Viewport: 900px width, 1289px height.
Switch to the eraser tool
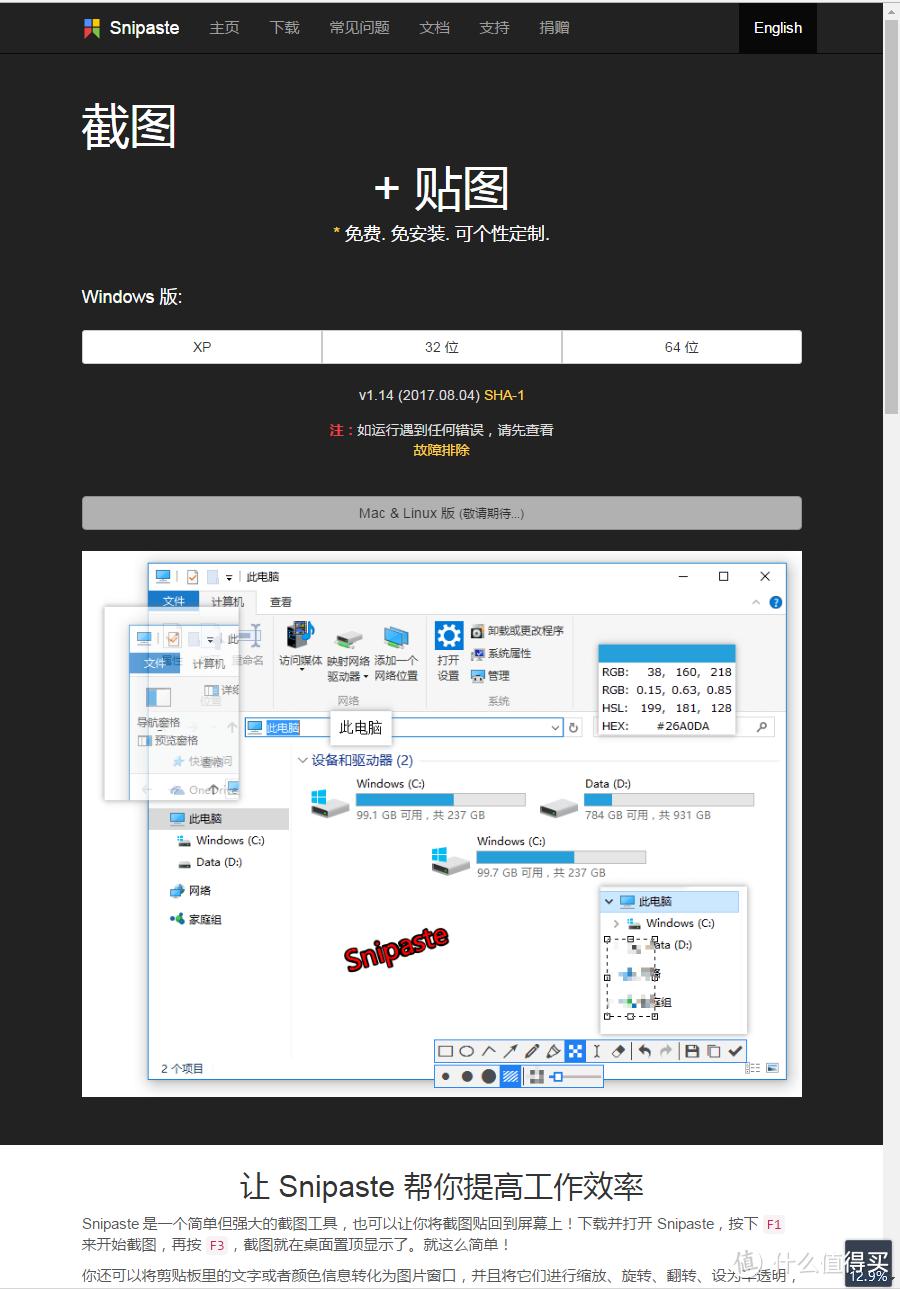(x=617, y=1051)
